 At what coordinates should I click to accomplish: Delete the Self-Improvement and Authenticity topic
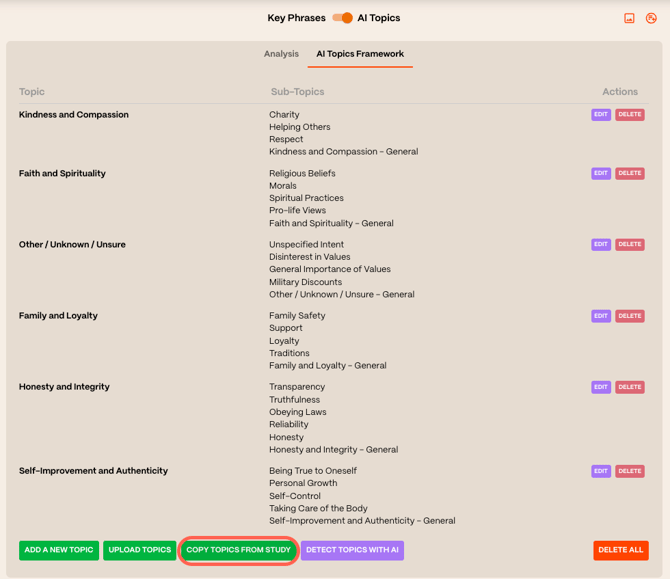coord(630,471)
